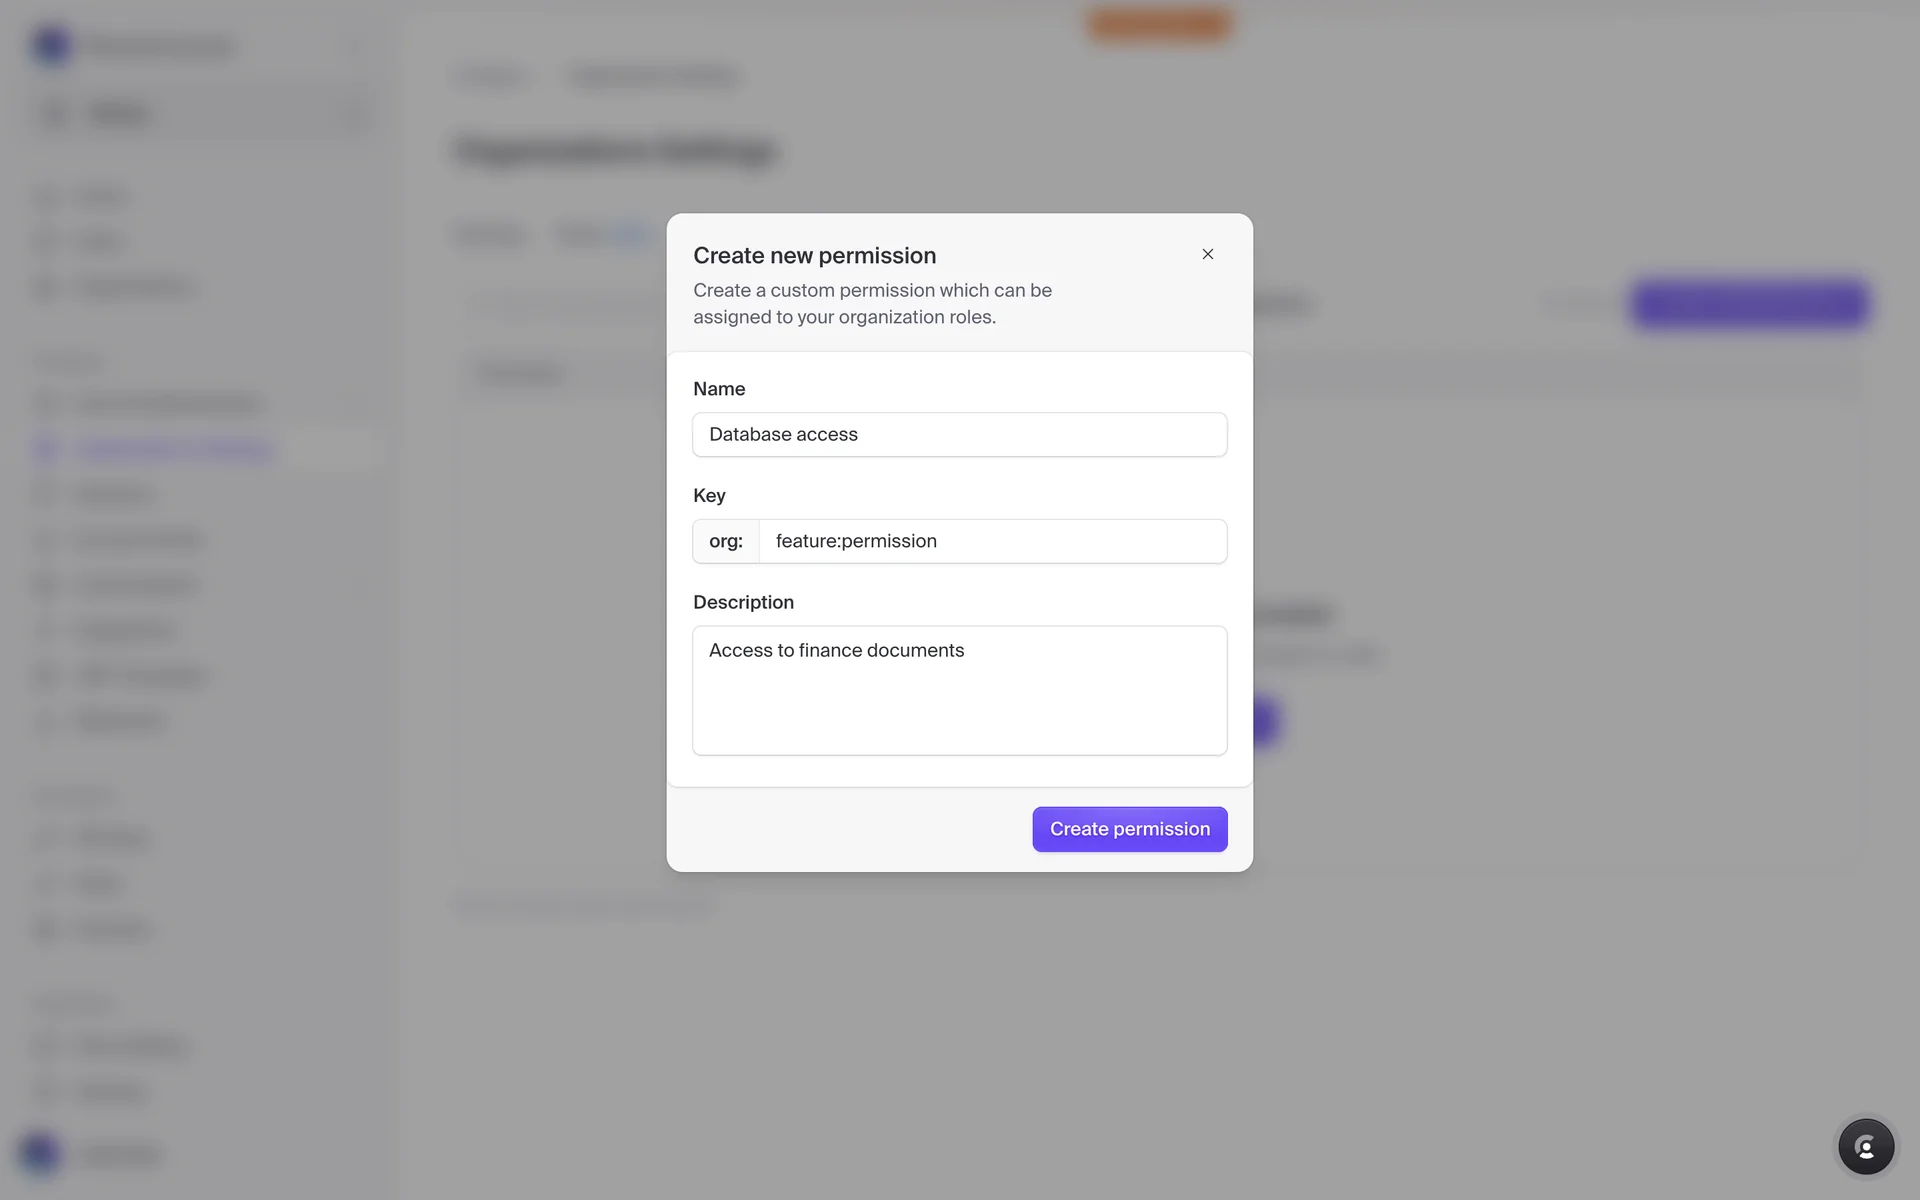Click the user avatar at the sidebar bottom
The image size is (1920, 1200).
point(40,1153)
